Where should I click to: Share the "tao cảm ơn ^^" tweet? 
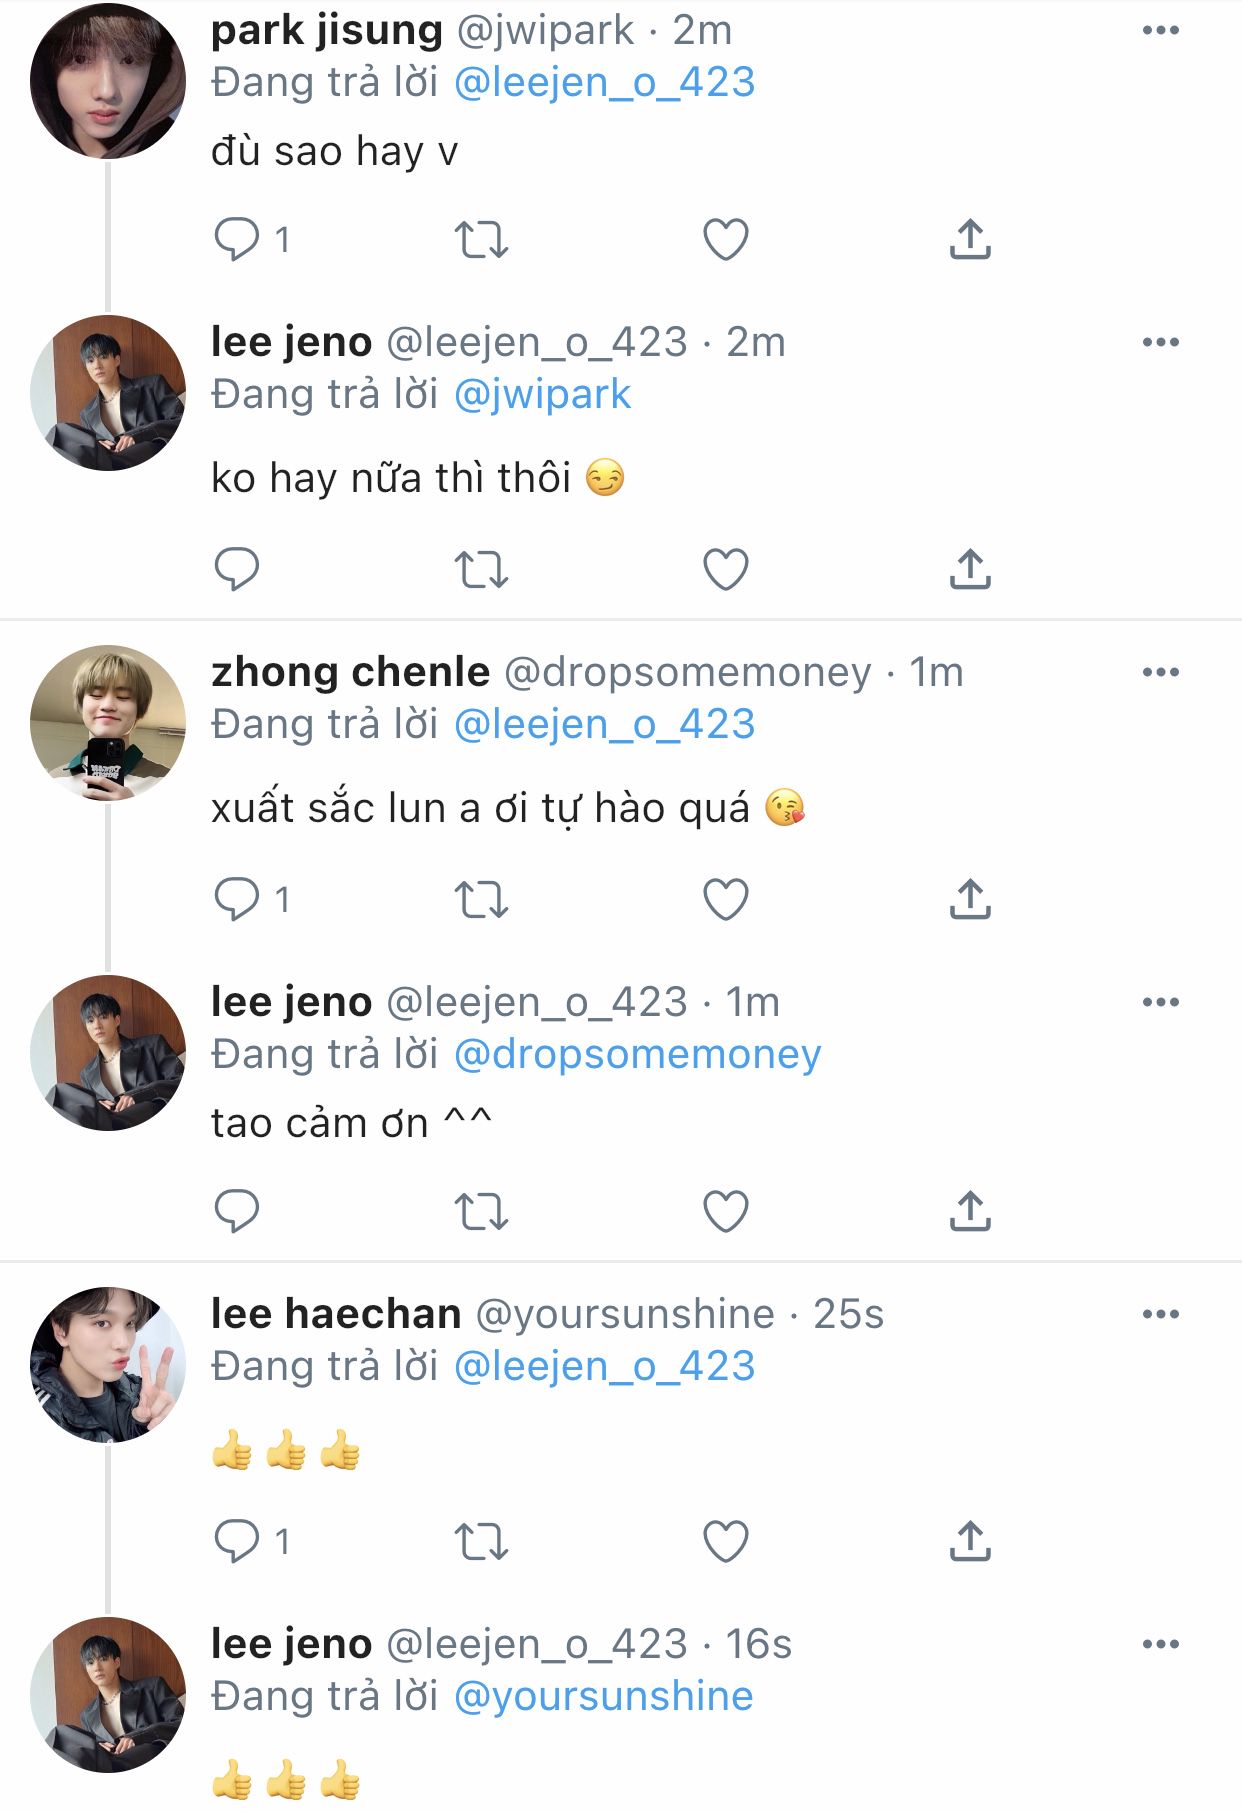[x=970, y=1211]
